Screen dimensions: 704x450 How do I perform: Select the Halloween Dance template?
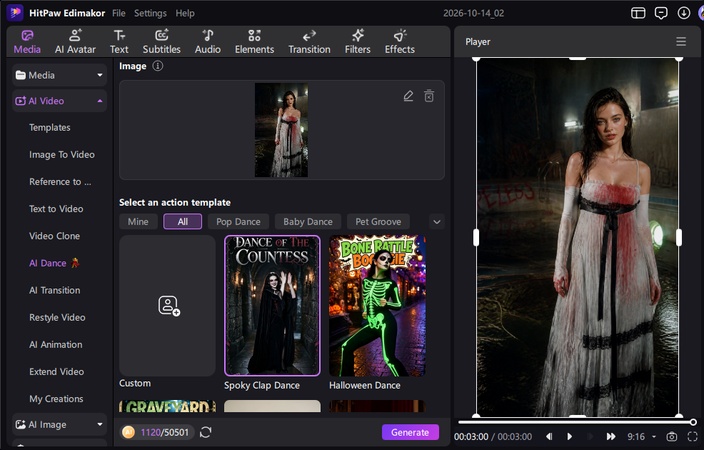click(377, 305)
